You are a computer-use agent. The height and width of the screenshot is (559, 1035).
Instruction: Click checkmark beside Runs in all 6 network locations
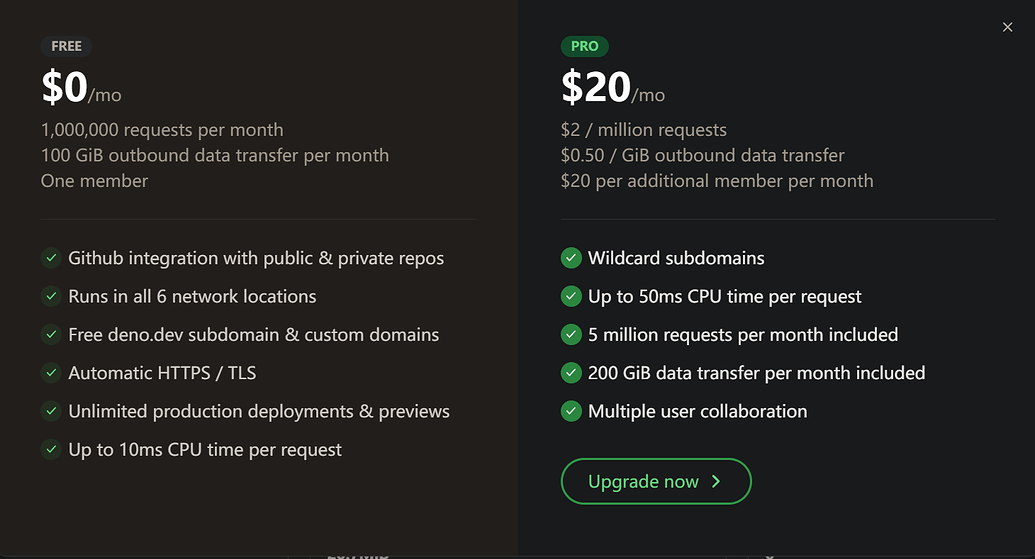(x=51, y=296)
